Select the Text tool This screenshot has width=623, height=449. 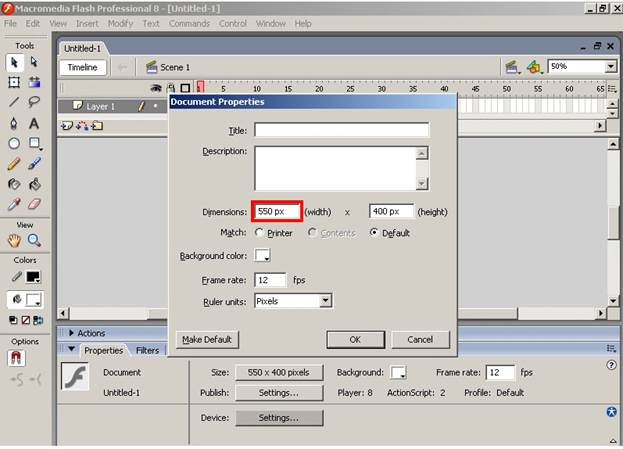34,123
